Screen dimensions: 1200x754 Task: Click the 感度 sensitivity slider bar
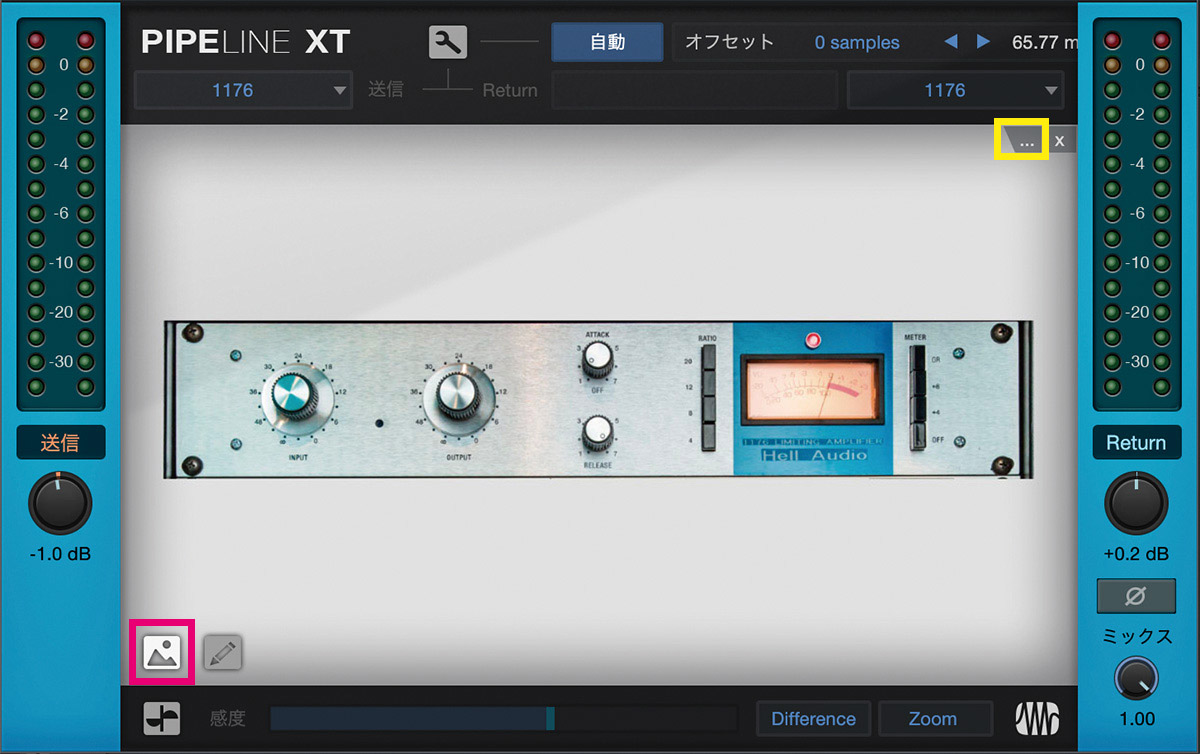tap(503, 718)
